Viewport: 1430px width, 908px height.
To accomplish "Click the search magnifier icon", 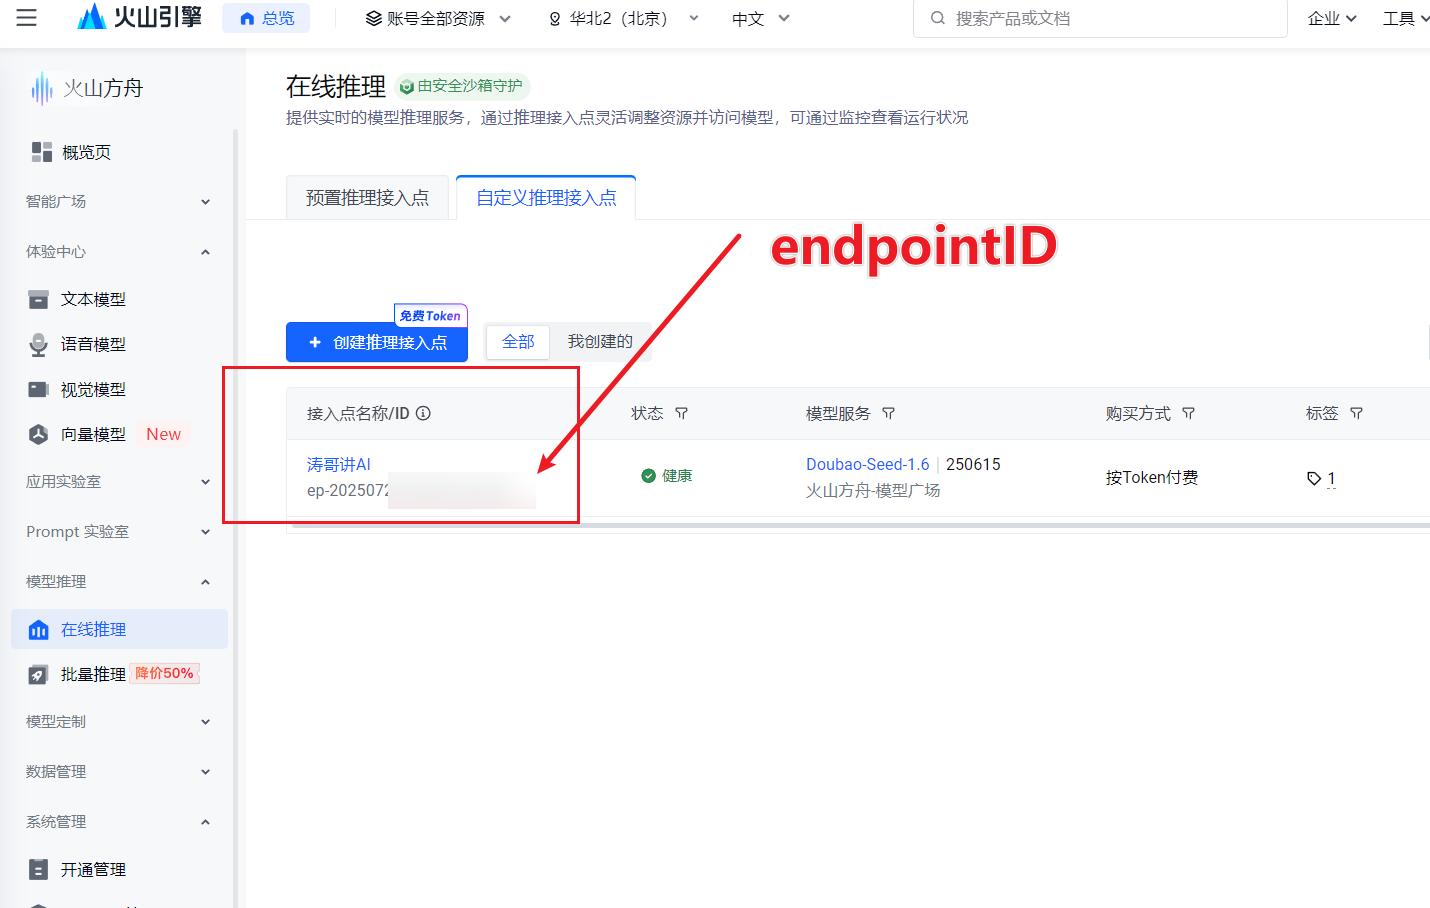I will (937, 18).
